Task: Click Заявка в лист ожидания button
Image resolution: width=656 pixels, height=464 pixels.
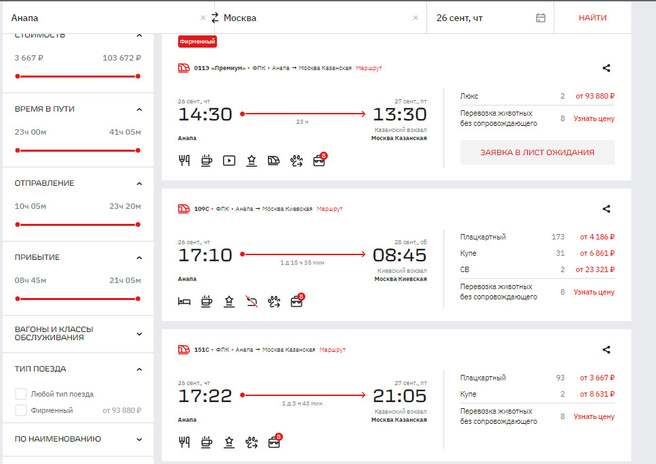Action: 538,152
